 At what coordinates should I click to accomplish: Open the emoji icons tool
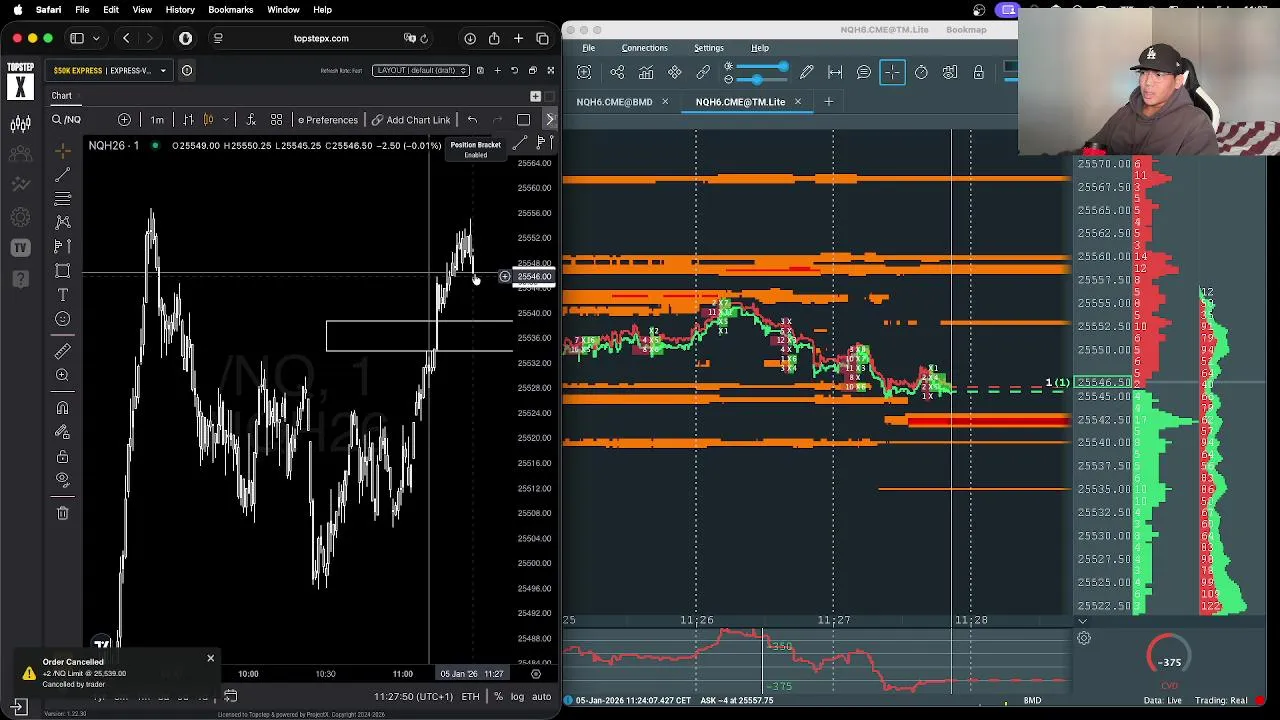click(63, 319)
